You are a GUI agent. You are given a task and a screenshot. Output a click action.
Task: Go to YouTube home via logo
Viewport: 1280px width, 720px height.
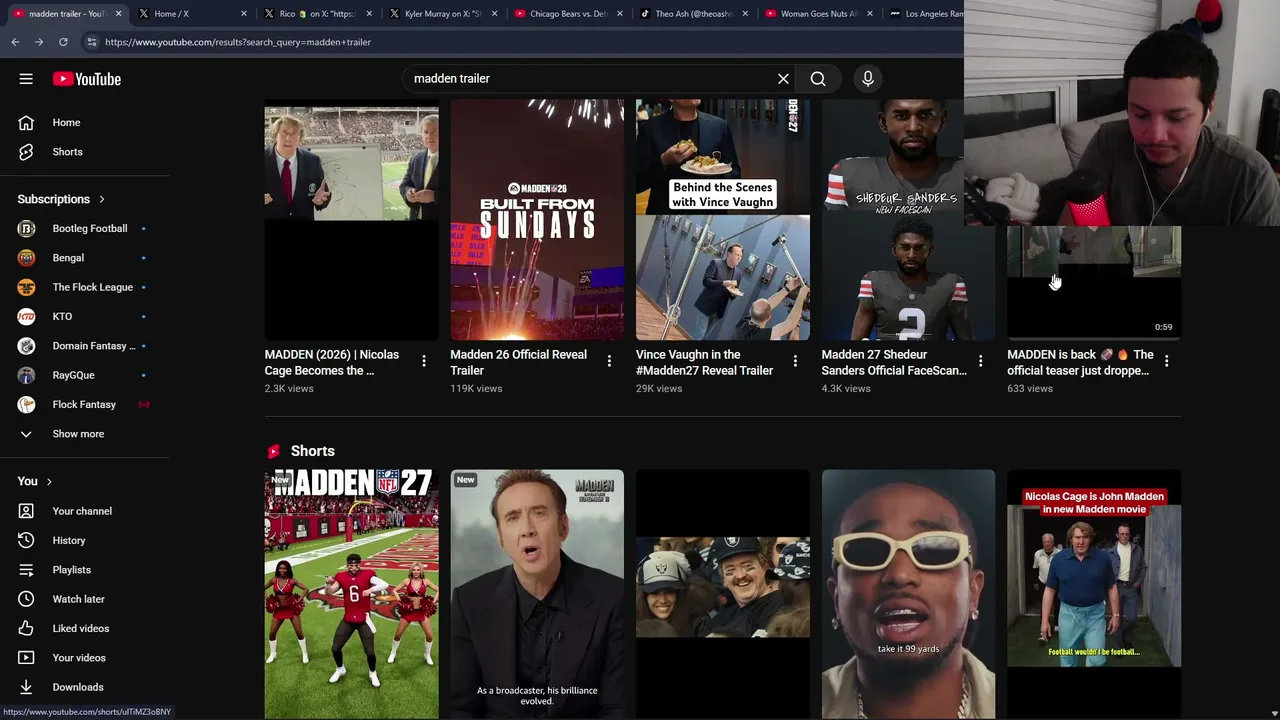click(87, 79)
